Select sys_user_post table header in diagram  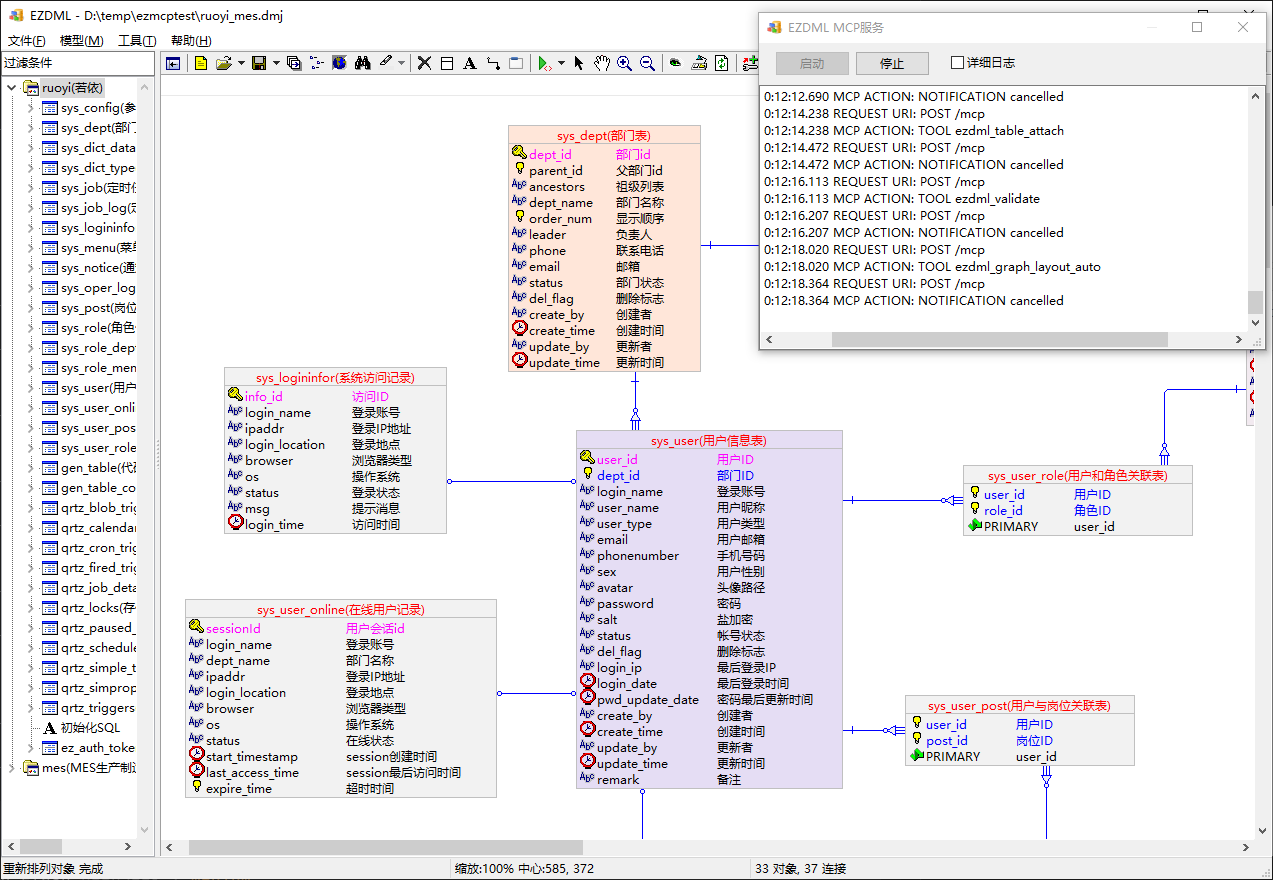(1019, 706)
